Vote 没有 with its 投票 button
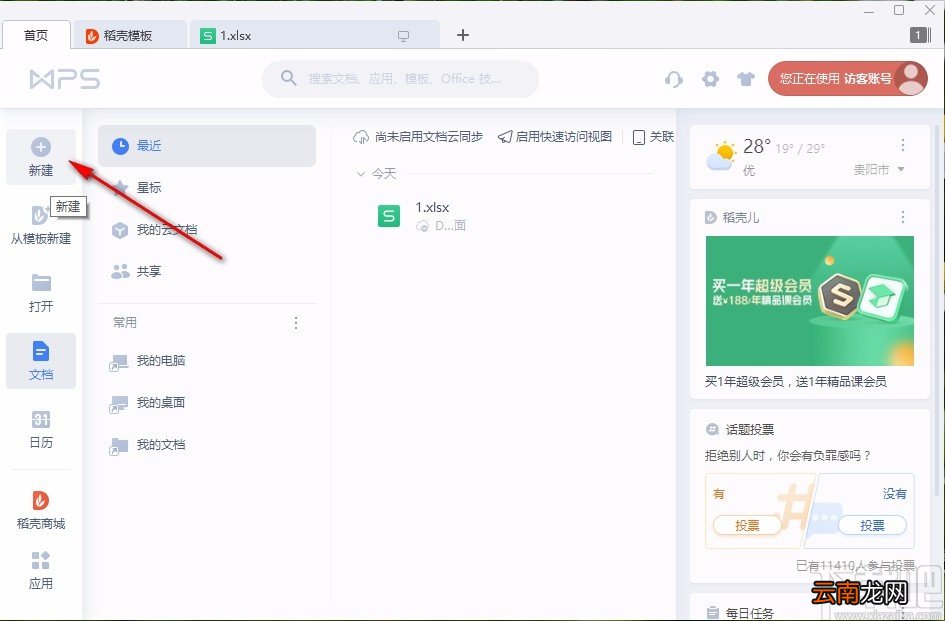 [872, 525]
